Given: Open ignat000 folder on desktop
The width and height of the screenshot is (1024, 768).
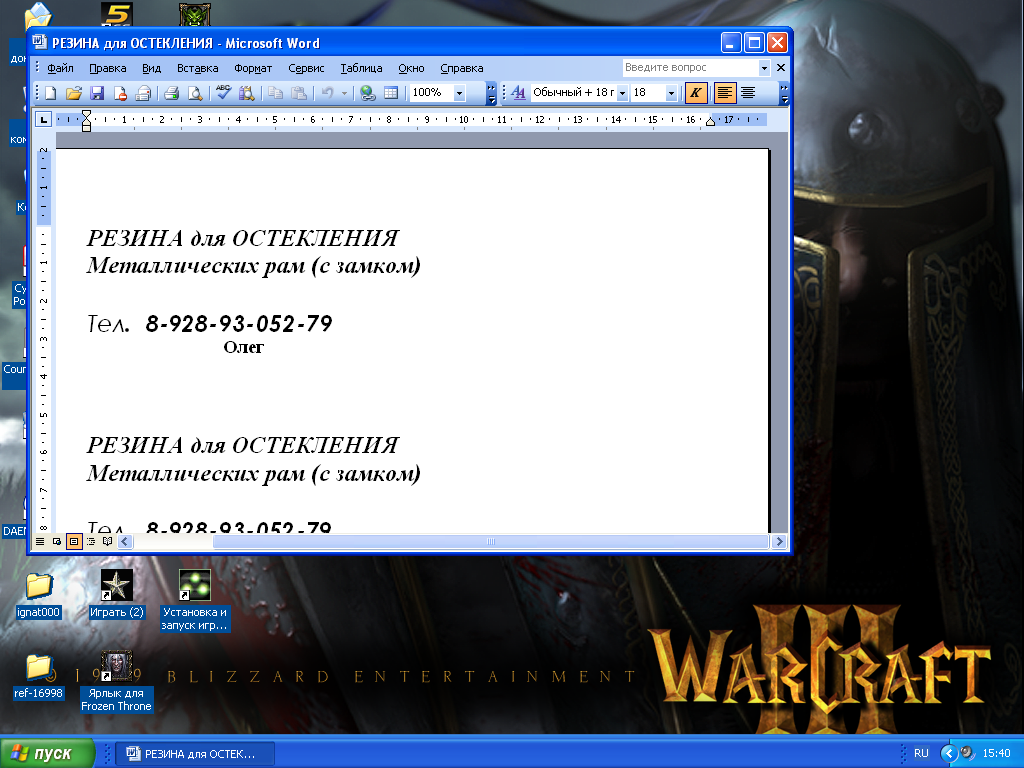Looking at the screenshot, I should [39, 596].
